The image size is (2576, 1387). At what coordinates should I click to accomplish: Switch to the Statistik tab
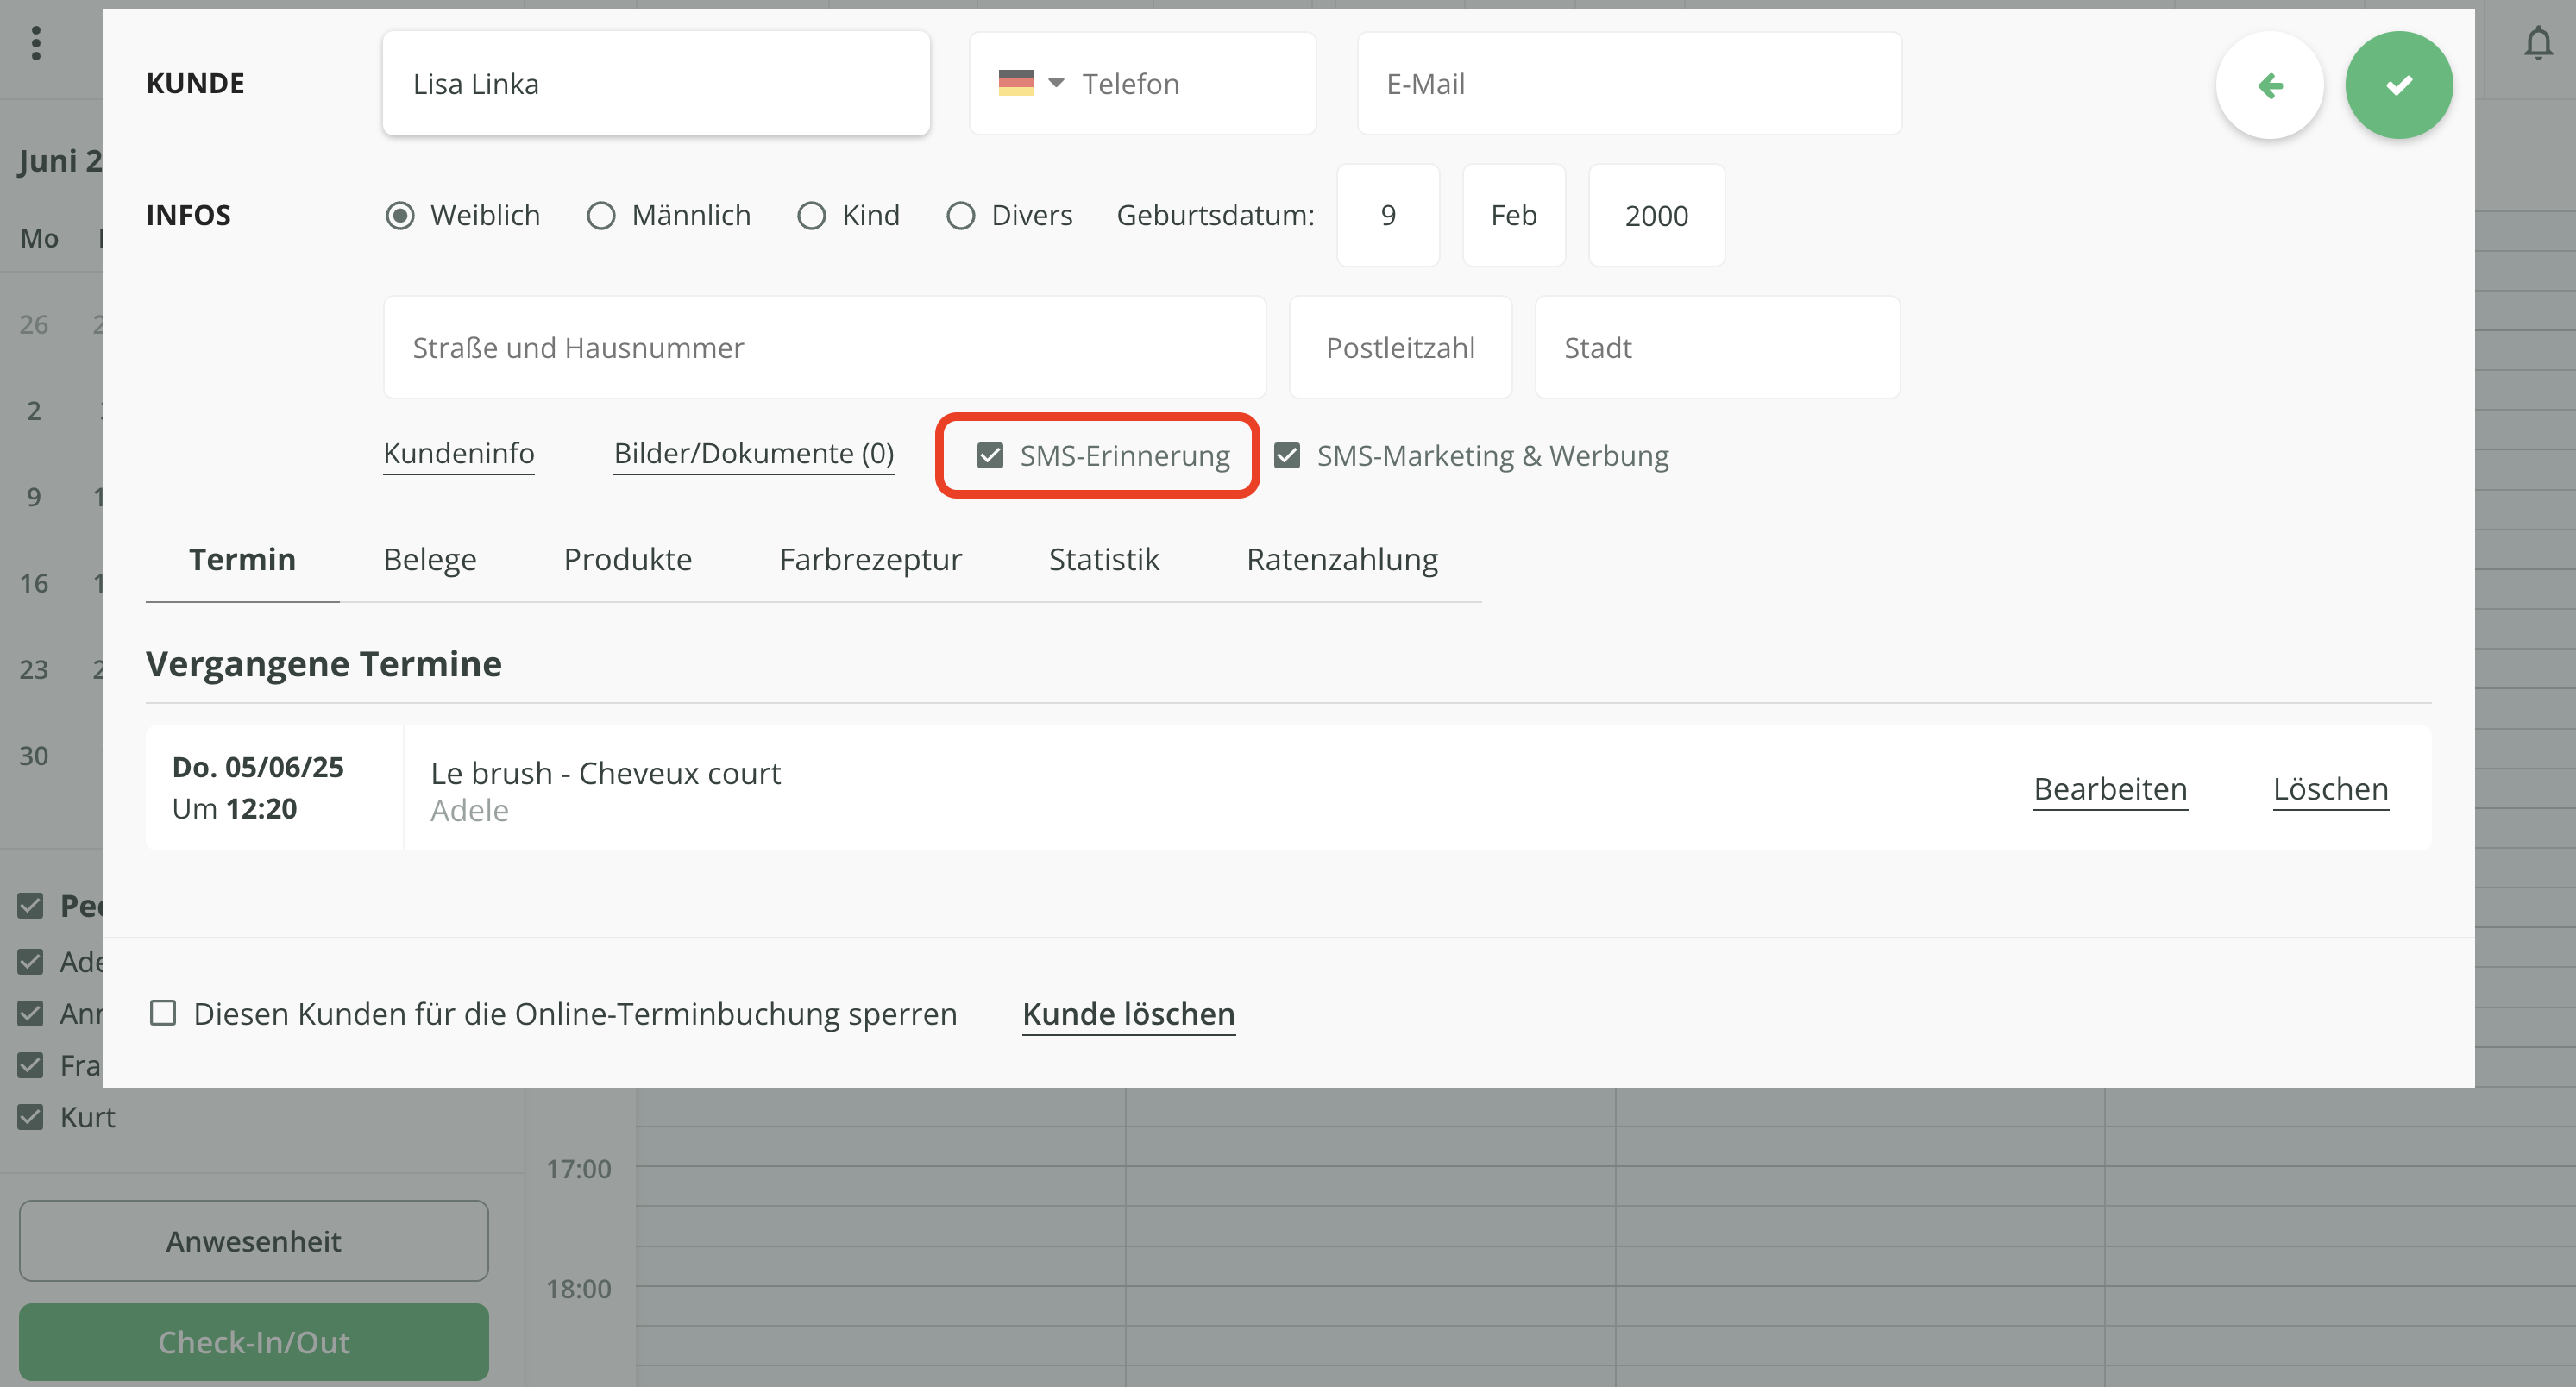pos(1104,559)
